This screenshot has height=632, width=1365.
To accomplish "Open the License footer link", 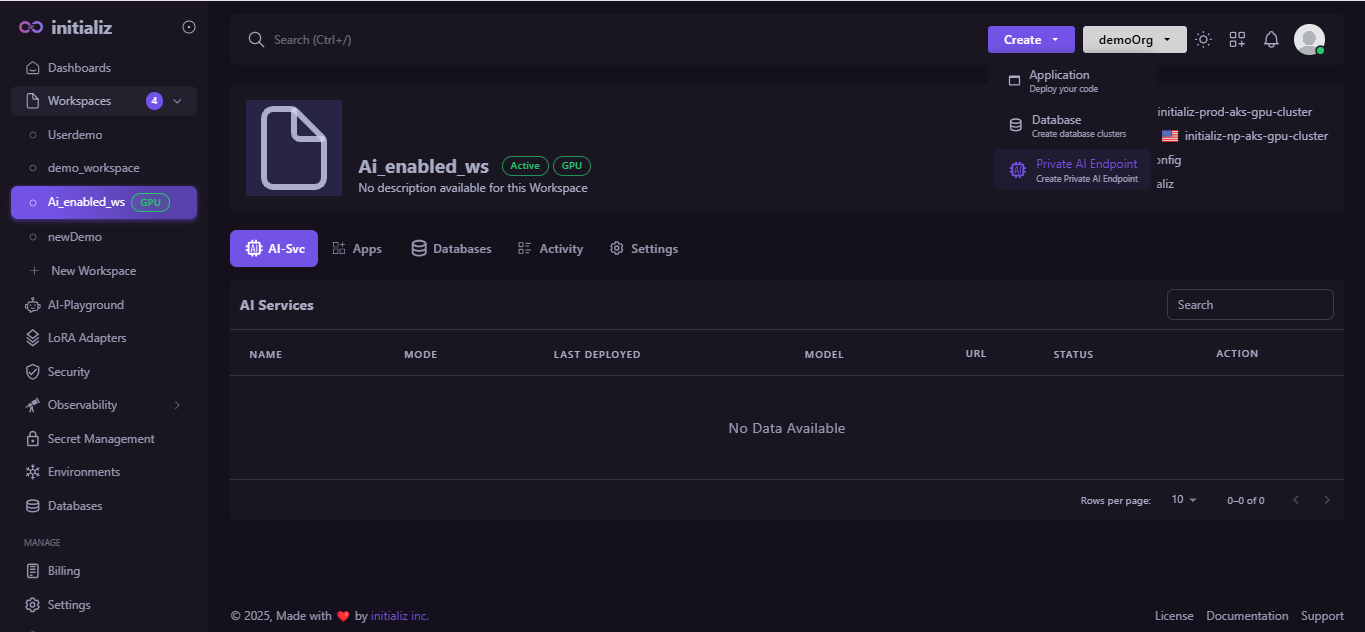I will point(1174,616).
